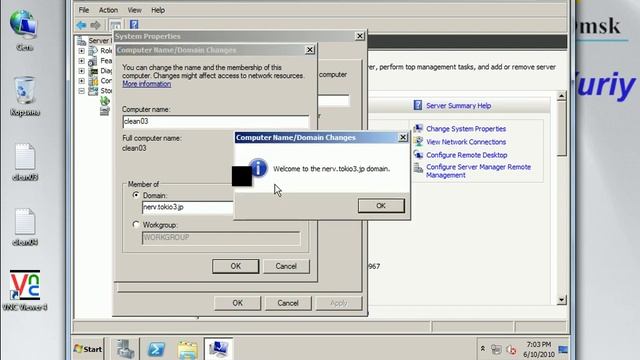Show hidden tray icons arrow
Screen dimensions: 640x360
tap(482, 349)
